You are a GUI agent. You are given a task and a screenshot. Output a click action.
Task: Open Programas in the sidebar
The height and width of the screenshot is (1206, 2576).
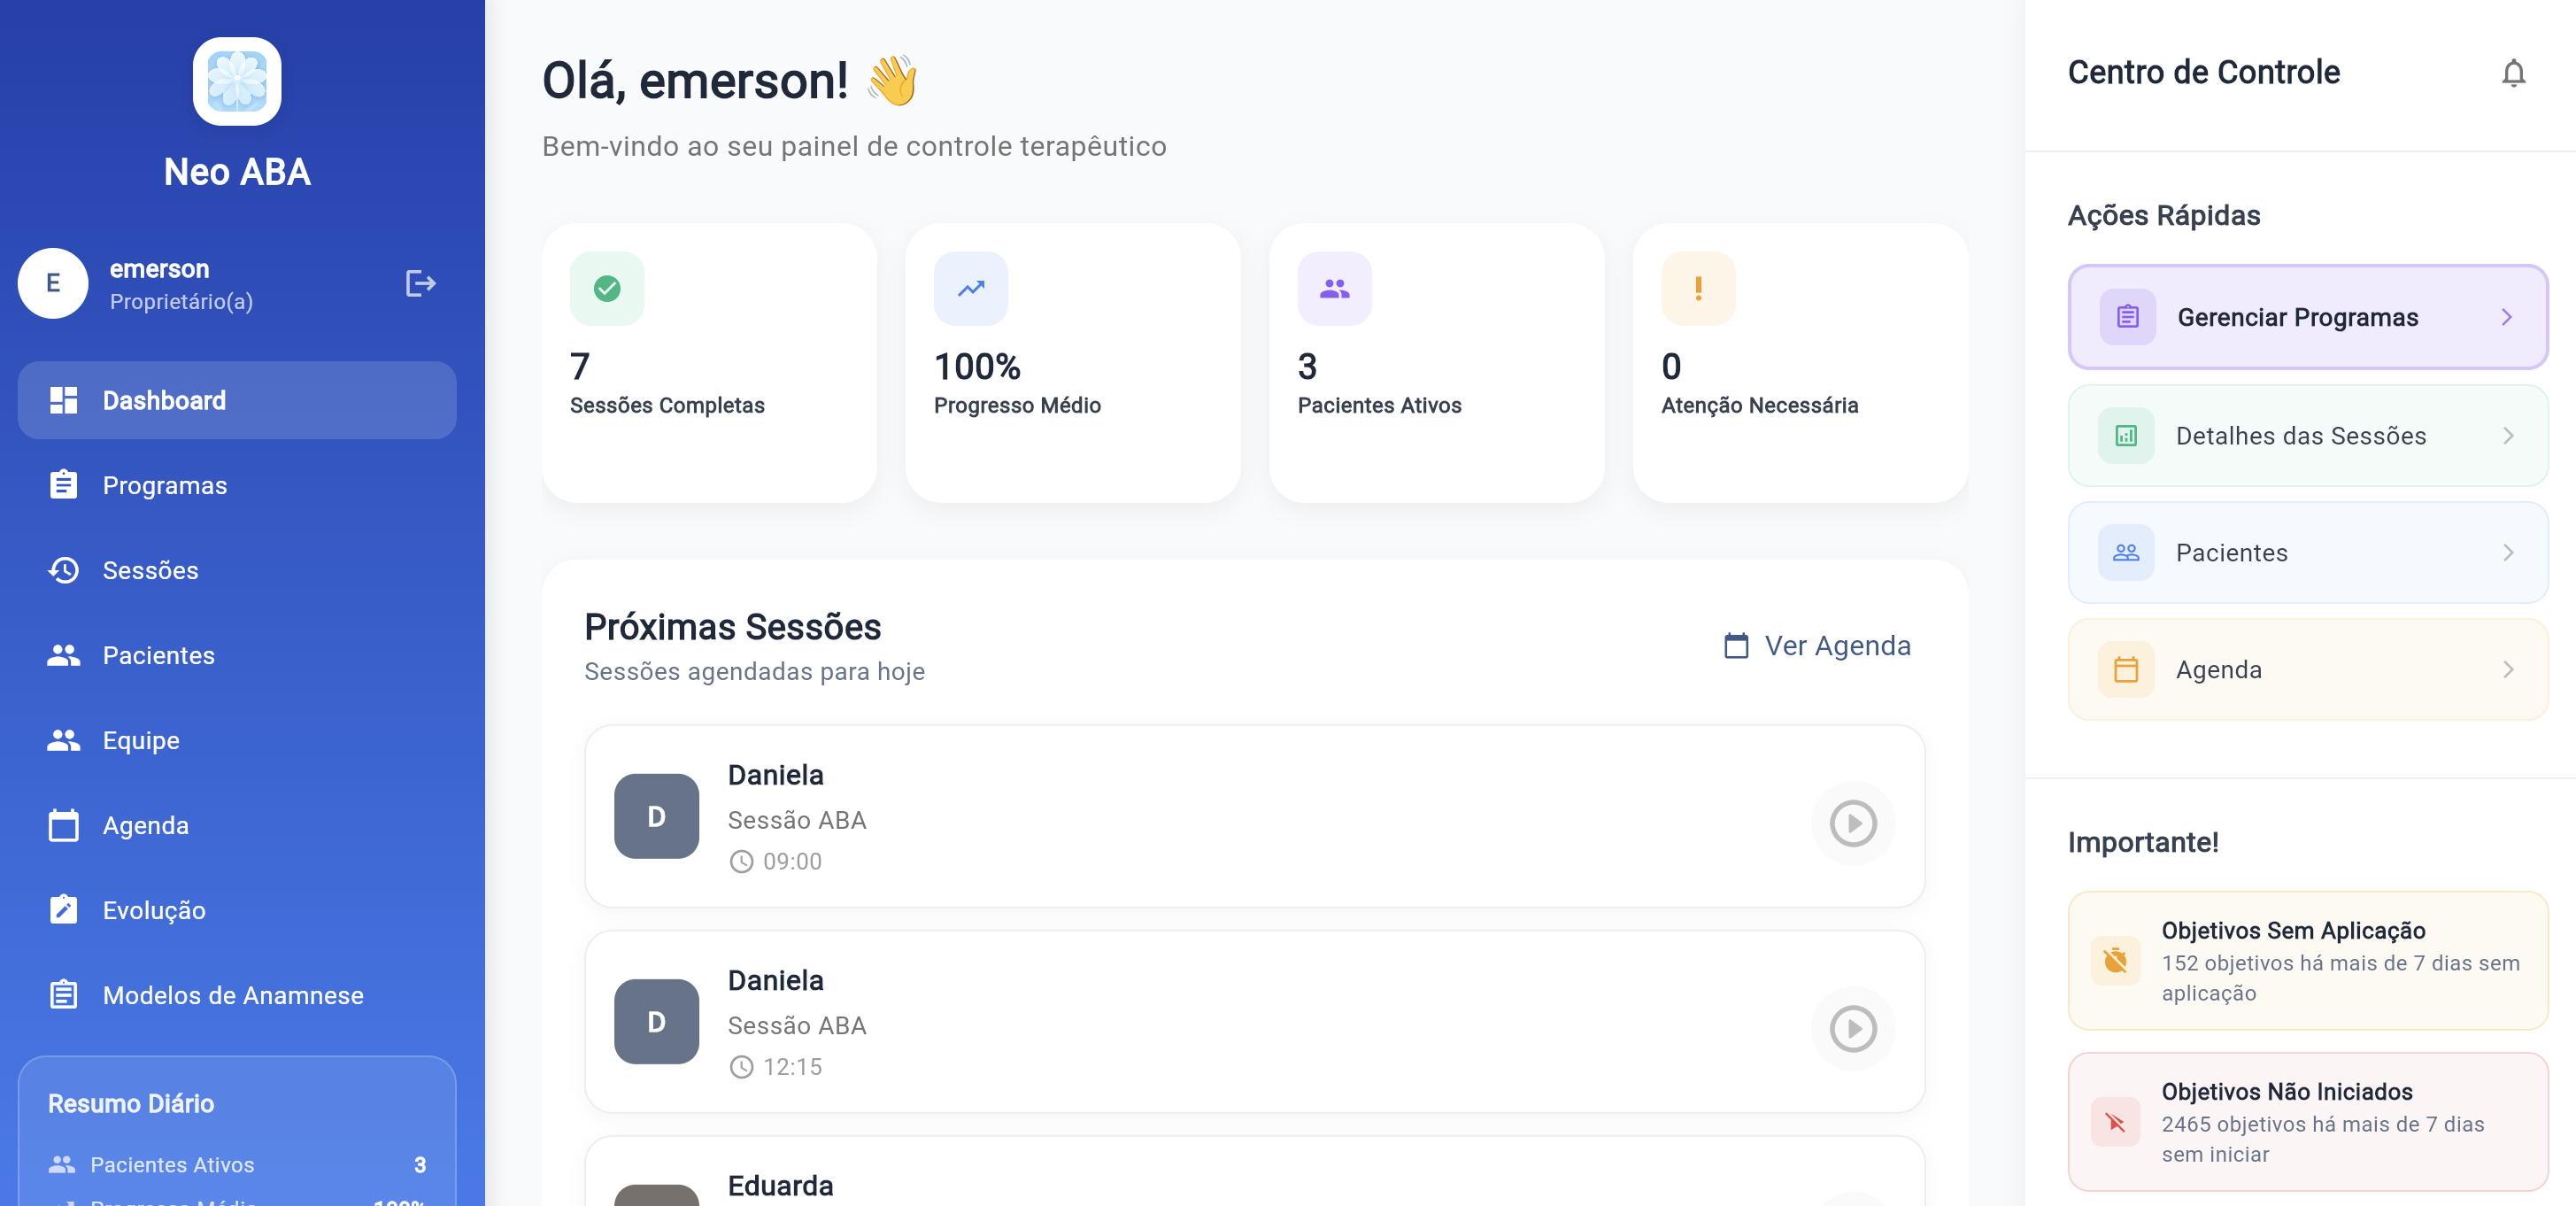click(165, 485)
